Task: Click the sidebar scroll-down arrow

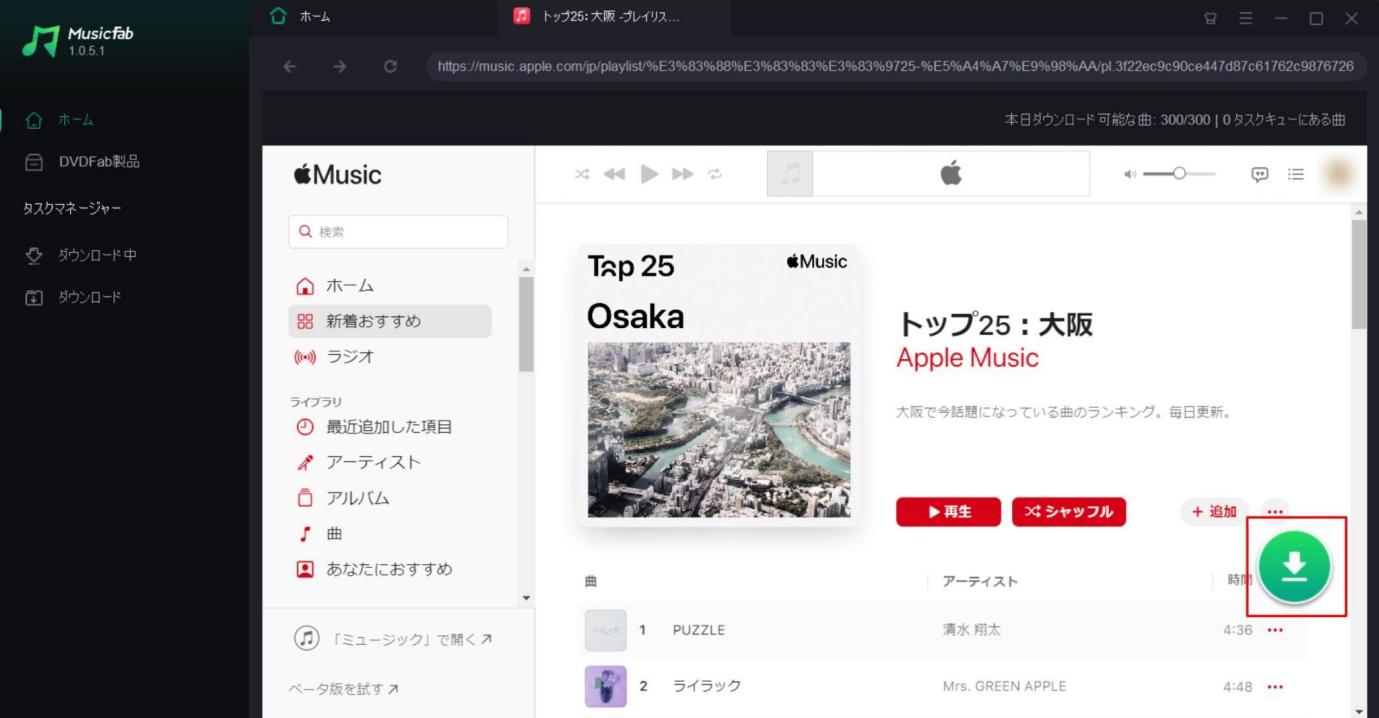Action: pos(526,598)
